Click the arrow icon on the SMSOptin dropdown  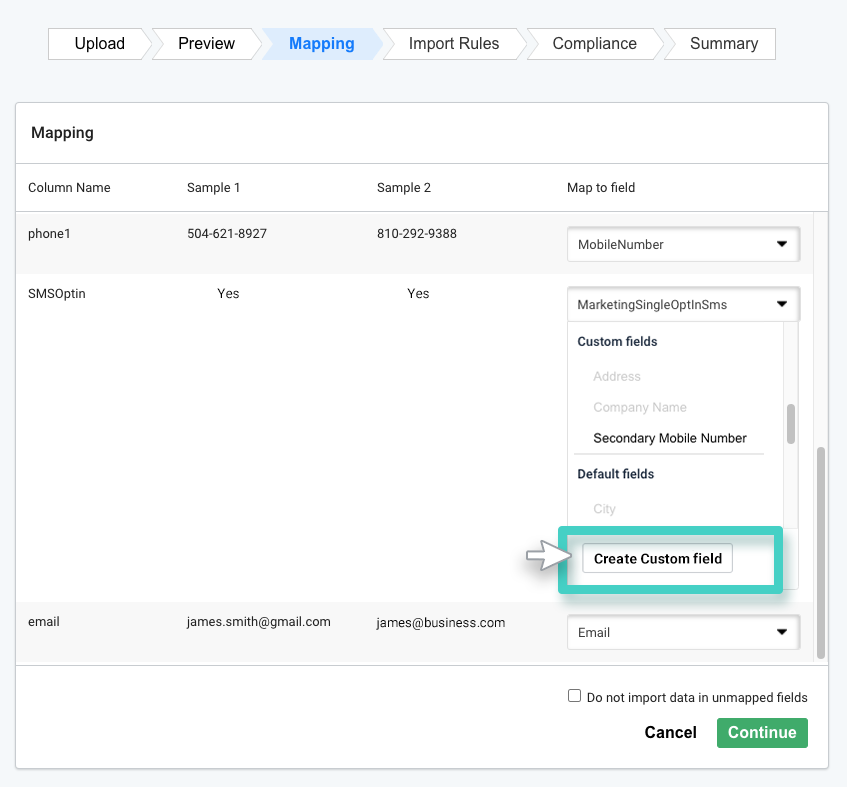[784, 303]
